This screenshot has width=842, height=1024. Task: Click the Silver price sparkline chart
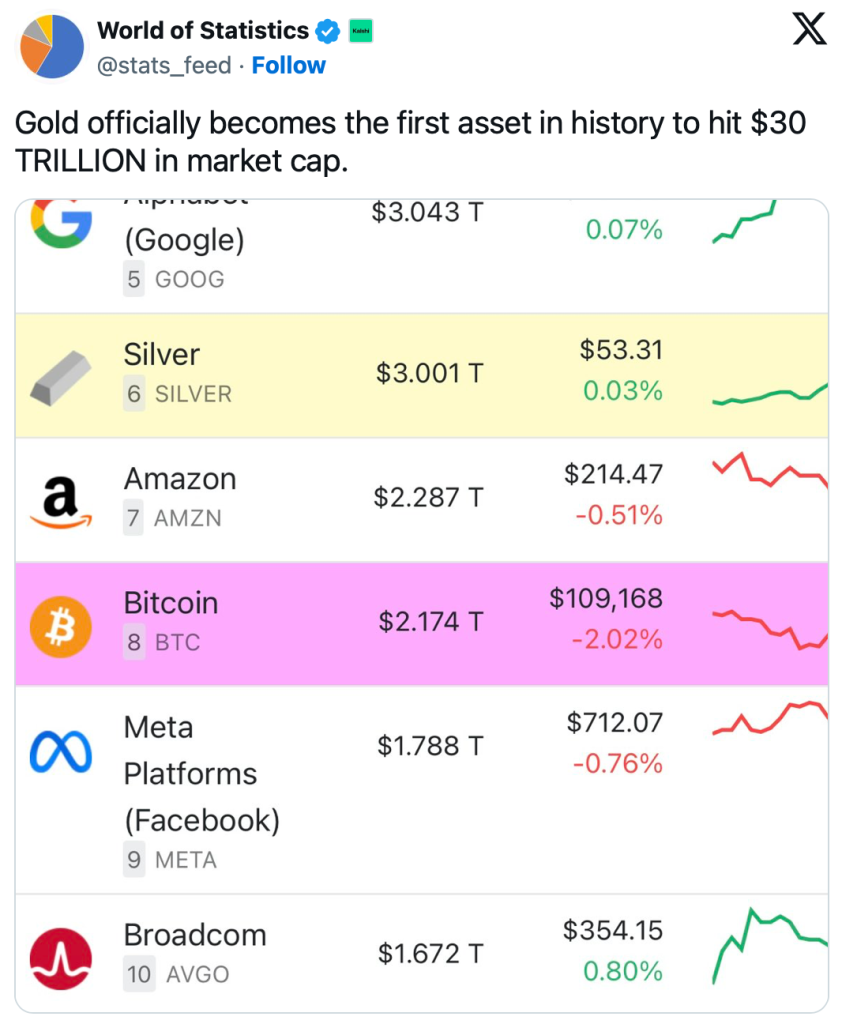click(x=770, y=395)
